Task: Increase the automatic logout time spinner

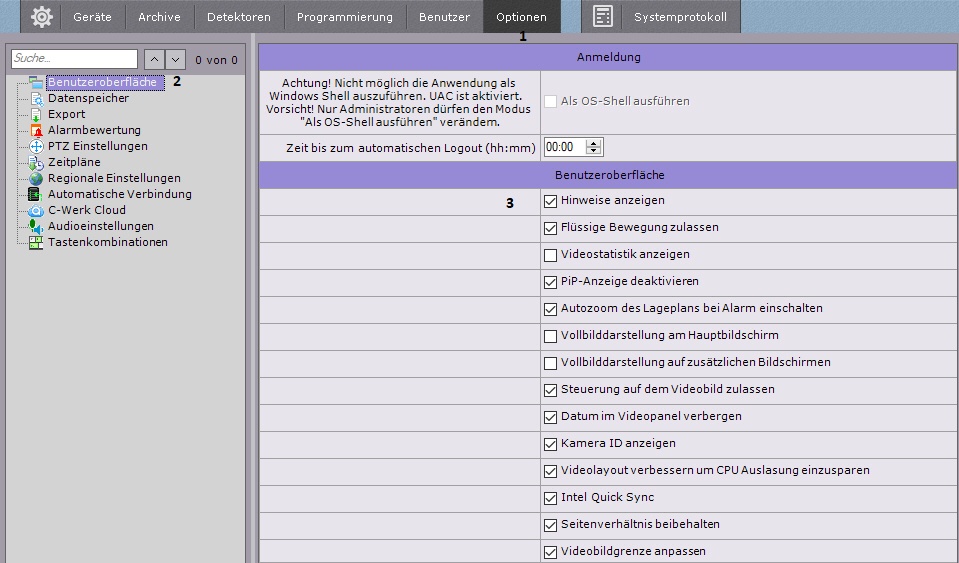Action: (595, 143)
